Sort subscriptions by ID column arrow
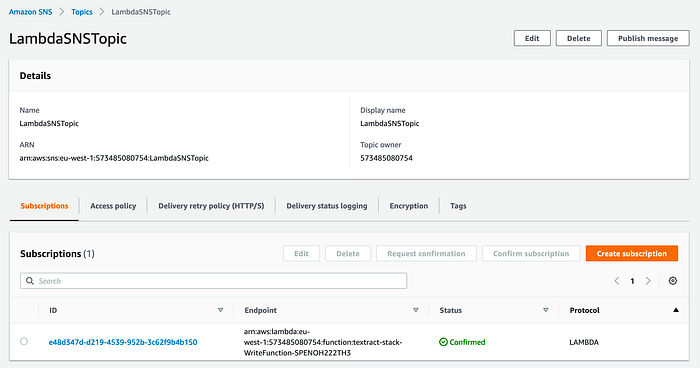 [221, 310]
